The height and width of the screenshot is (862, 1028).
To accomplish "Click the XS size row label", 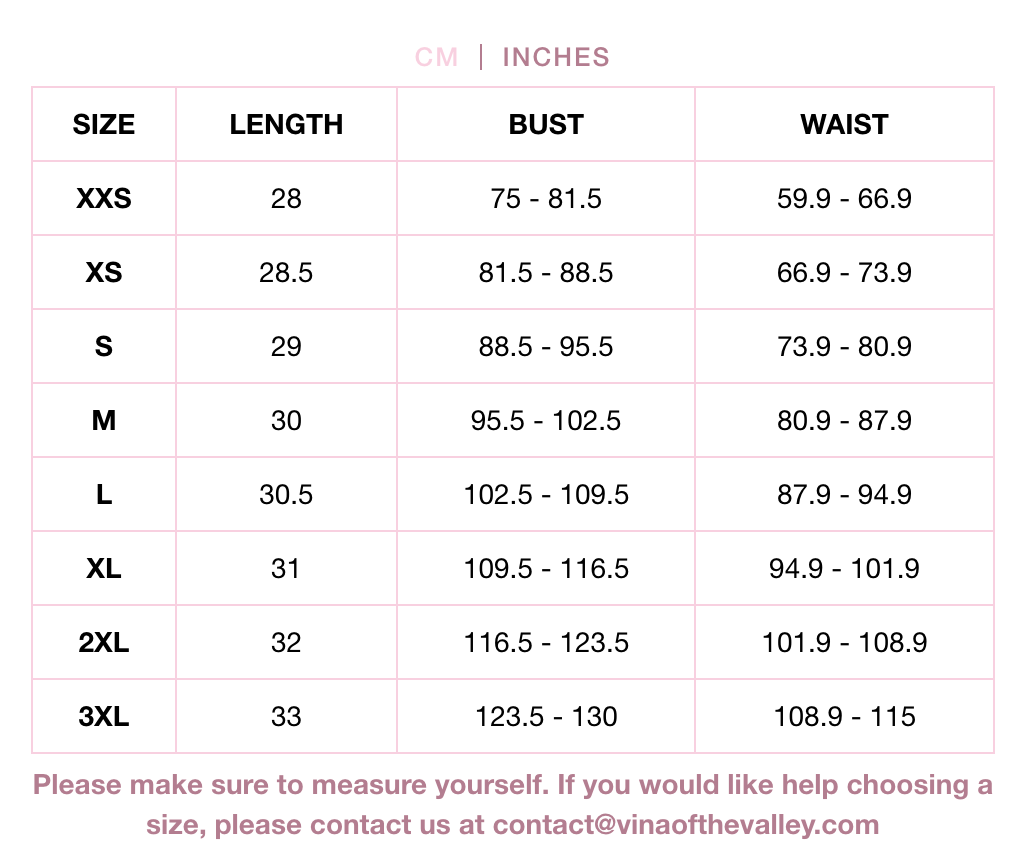I will (104, 273).
